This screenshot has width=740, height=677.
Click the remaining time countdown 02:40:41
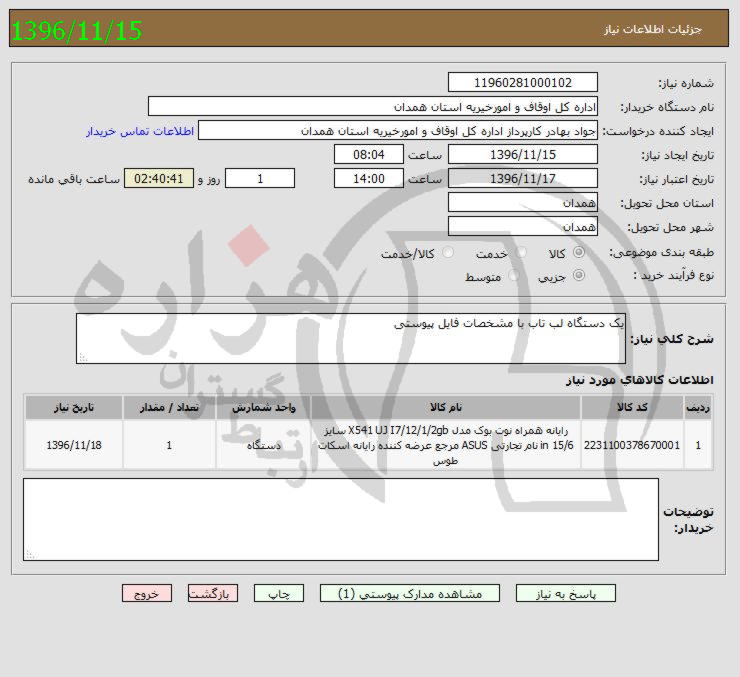(159, 179)
